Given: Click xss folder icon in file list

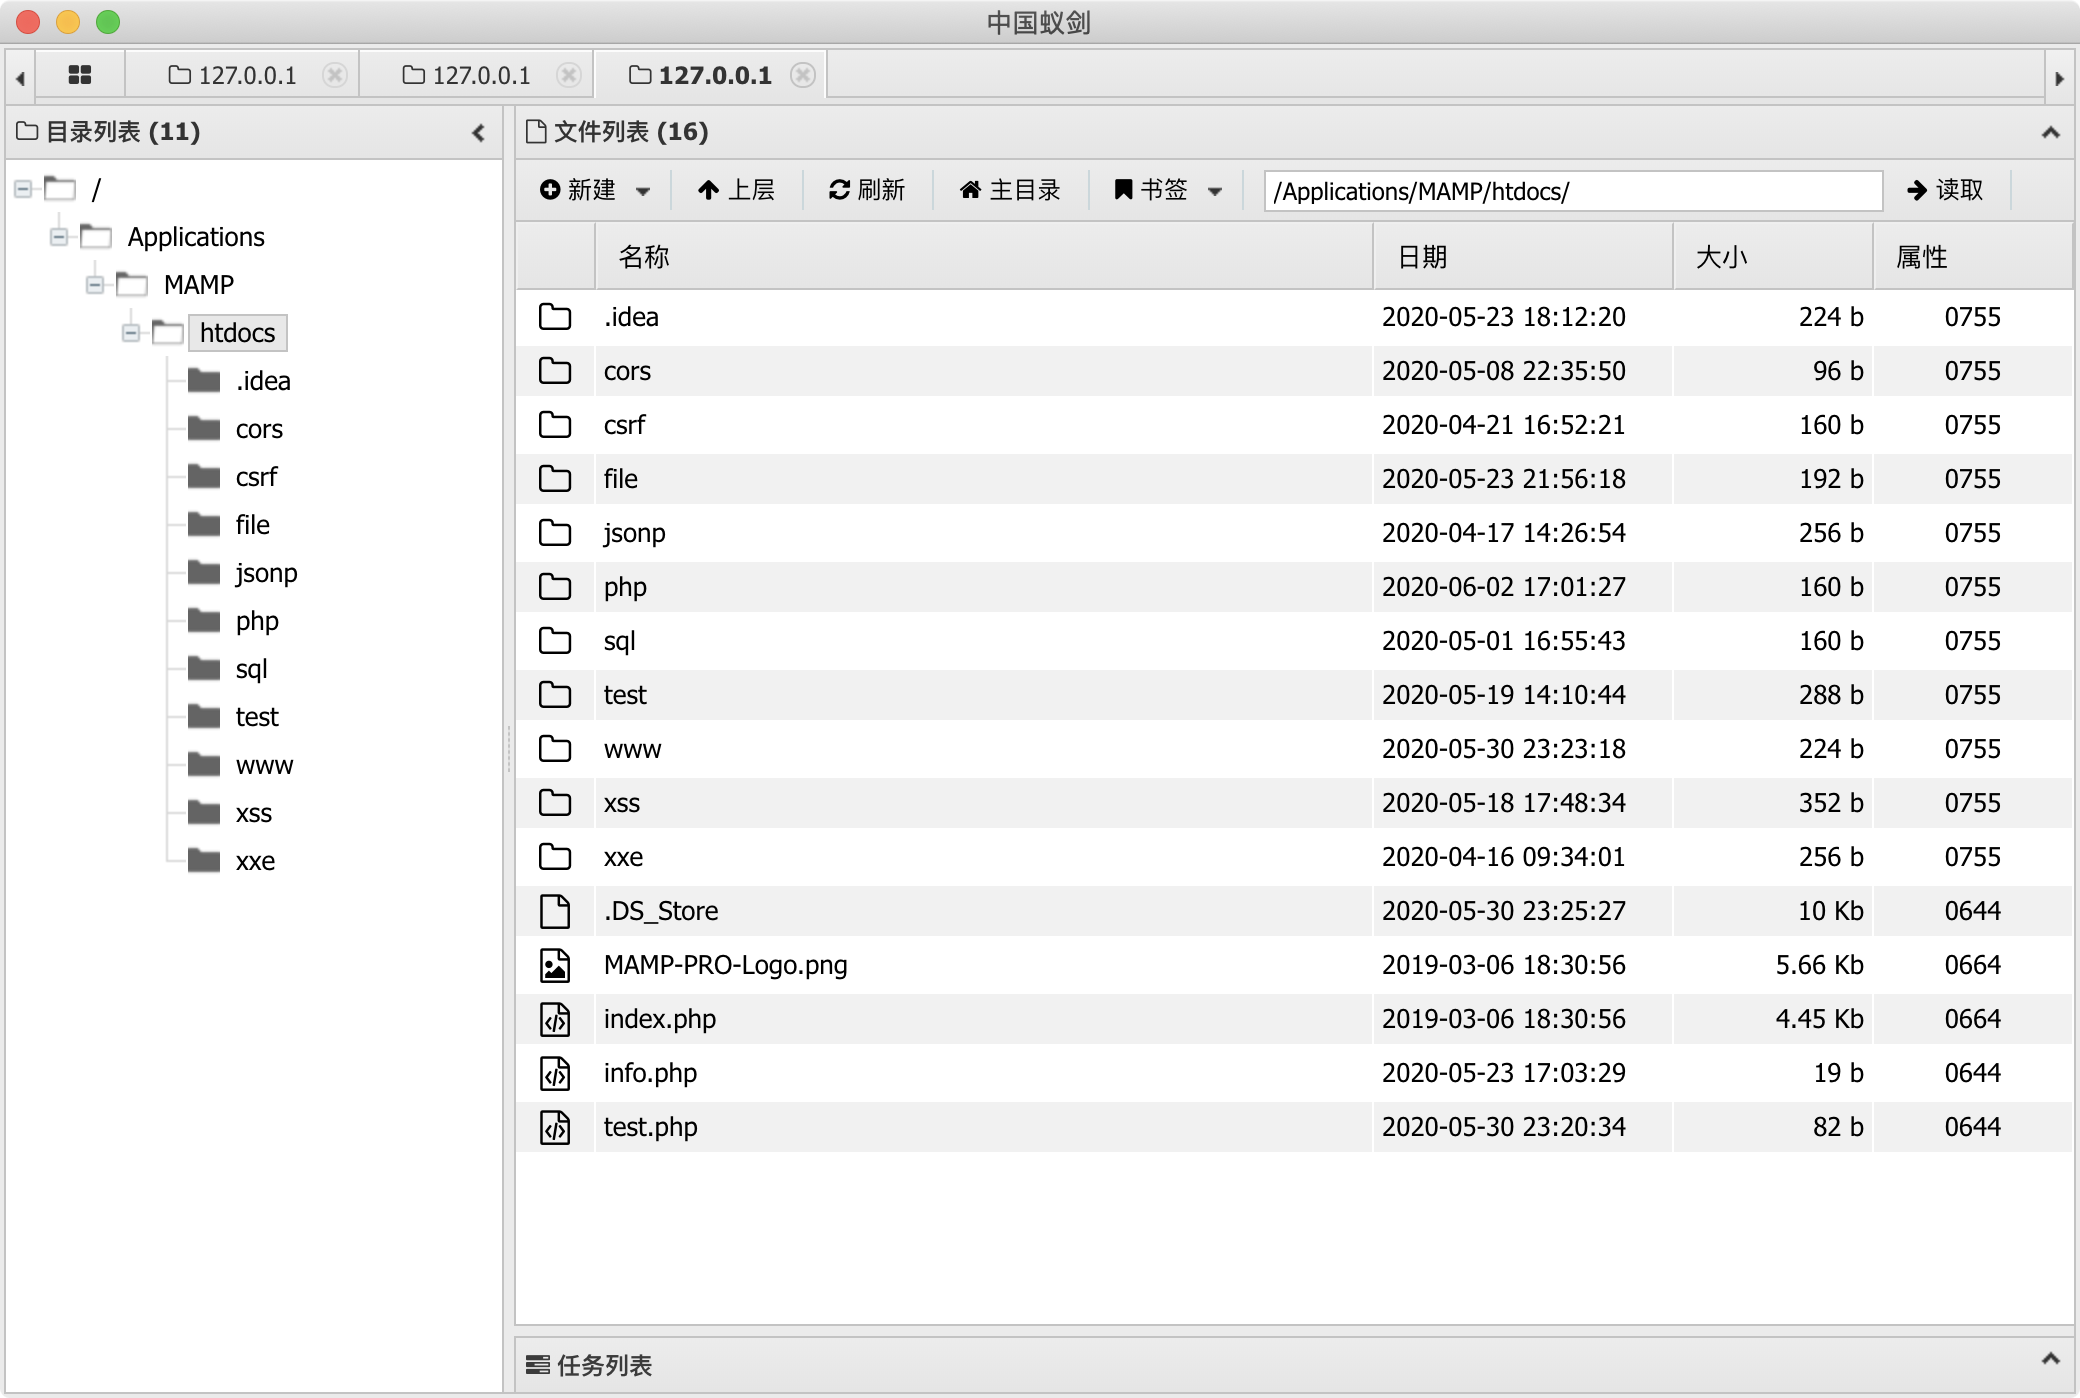Looking at the screenshot, I should point(555,803).
